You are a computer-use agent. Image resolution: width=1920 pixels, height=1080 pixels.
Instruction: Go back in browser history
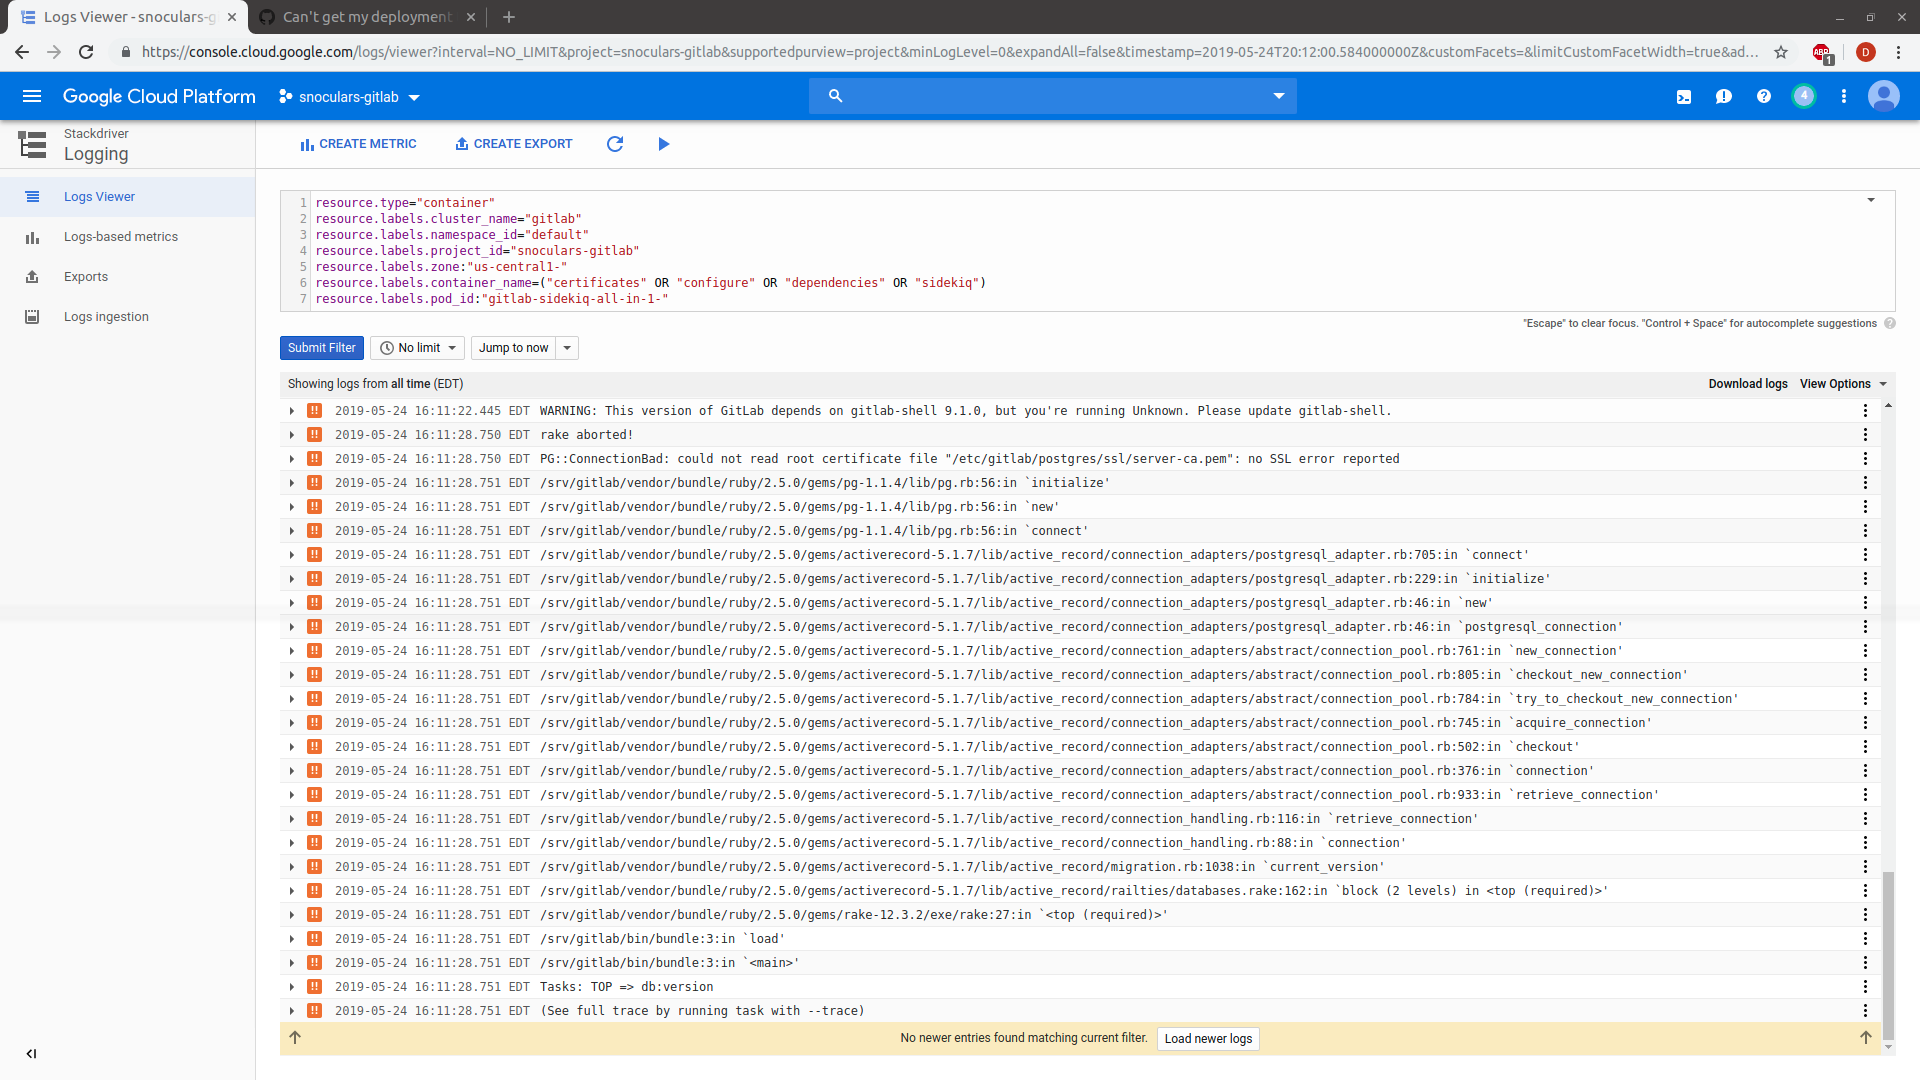pos(22,52)
